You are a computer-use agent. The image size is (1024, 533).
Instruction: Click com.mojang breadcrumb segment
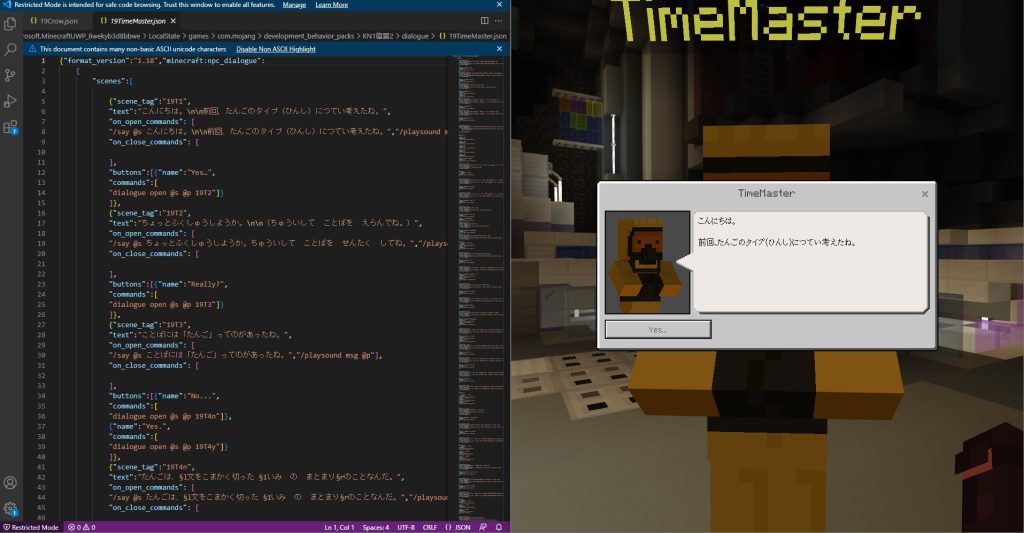(237, 36)
